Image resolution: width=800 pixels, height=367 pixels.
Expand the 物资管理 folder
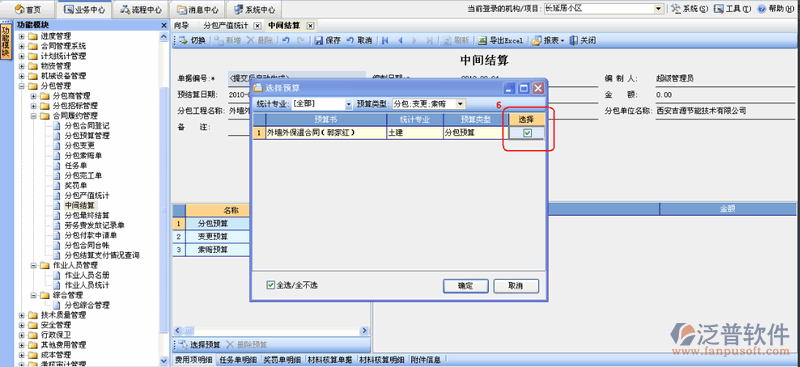[x=21, y=66]
